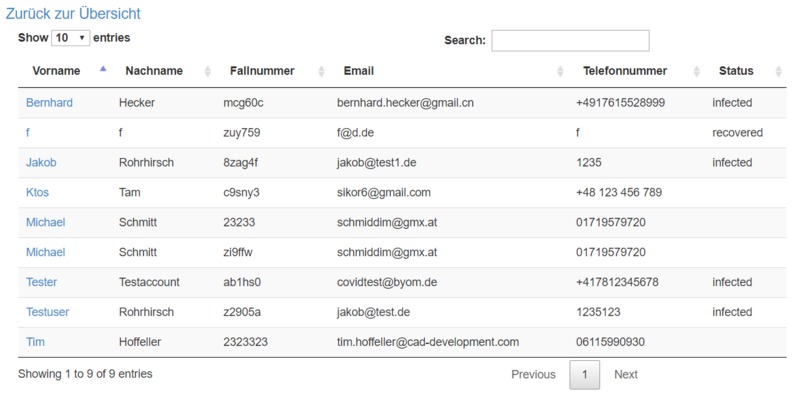Image resolution: width=806 pixels, height=409 pixels.
Task: Open the patient link named f
Action: coord(28,133)
